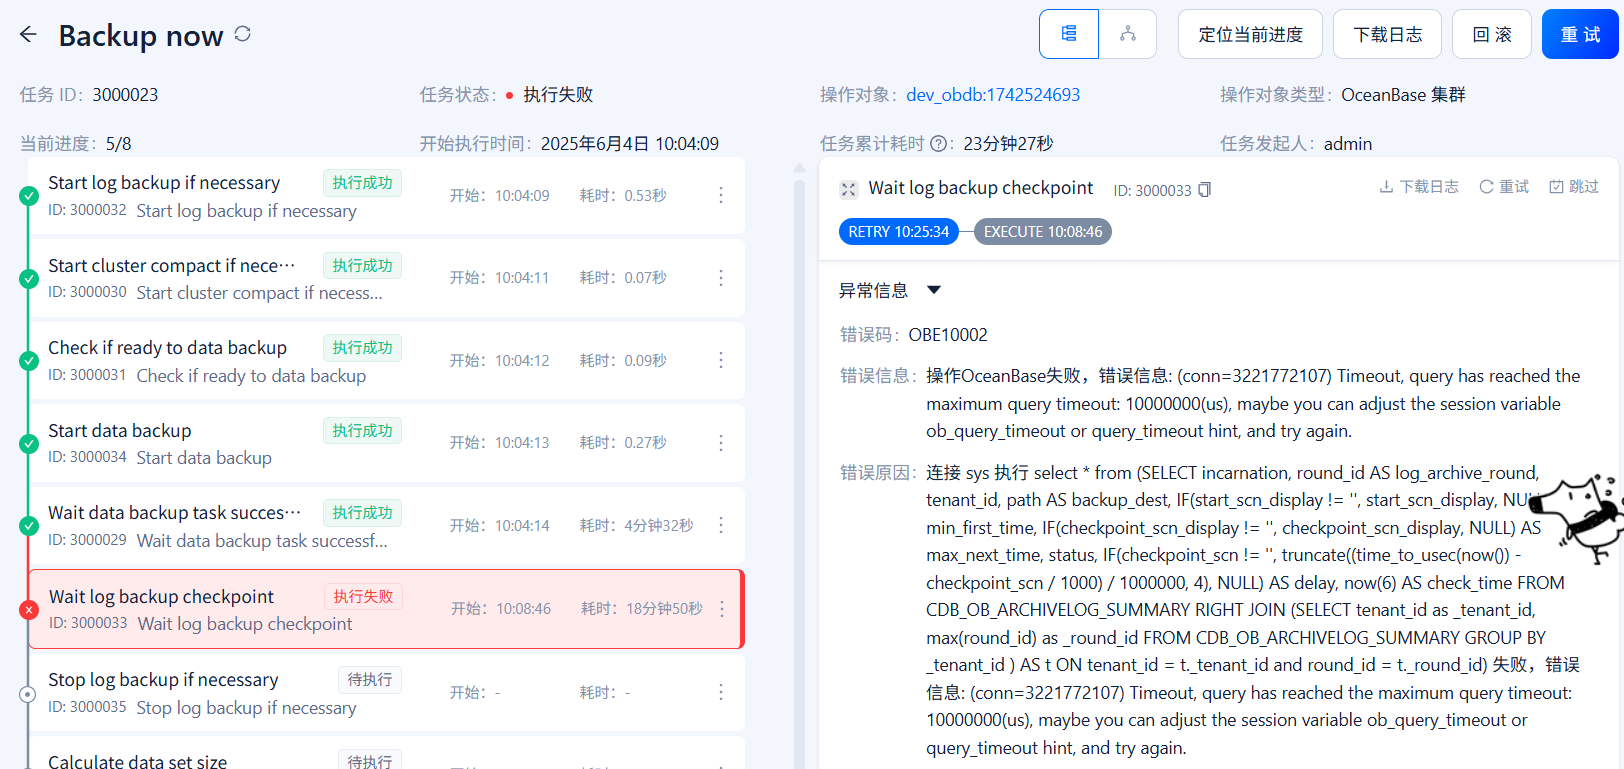
Task: Switch to list view layout
Action: pyautogui.click(x=1069, y=34)
